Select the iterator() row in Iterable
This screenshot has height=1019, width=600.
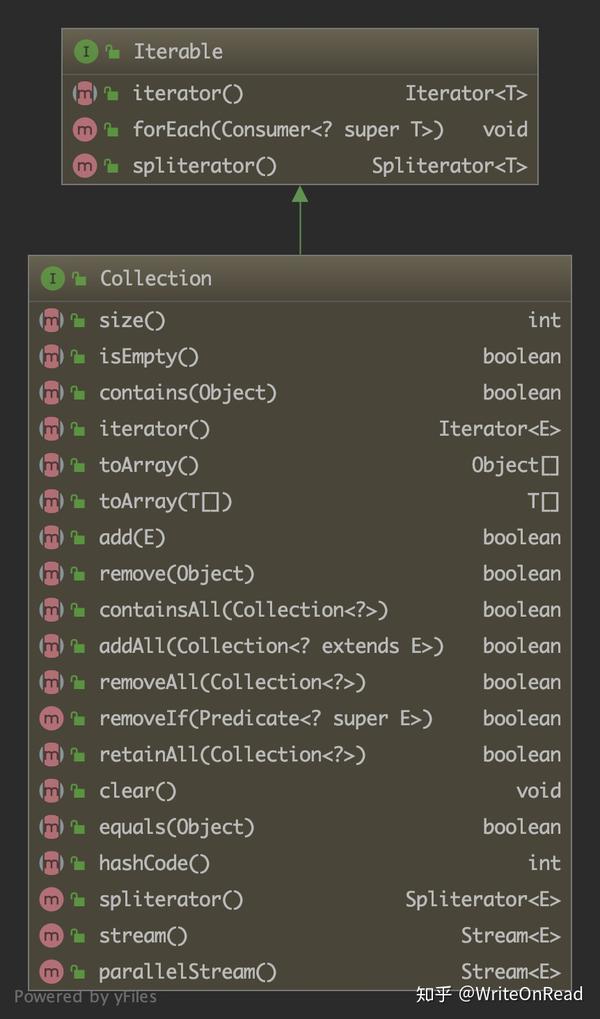300,94
